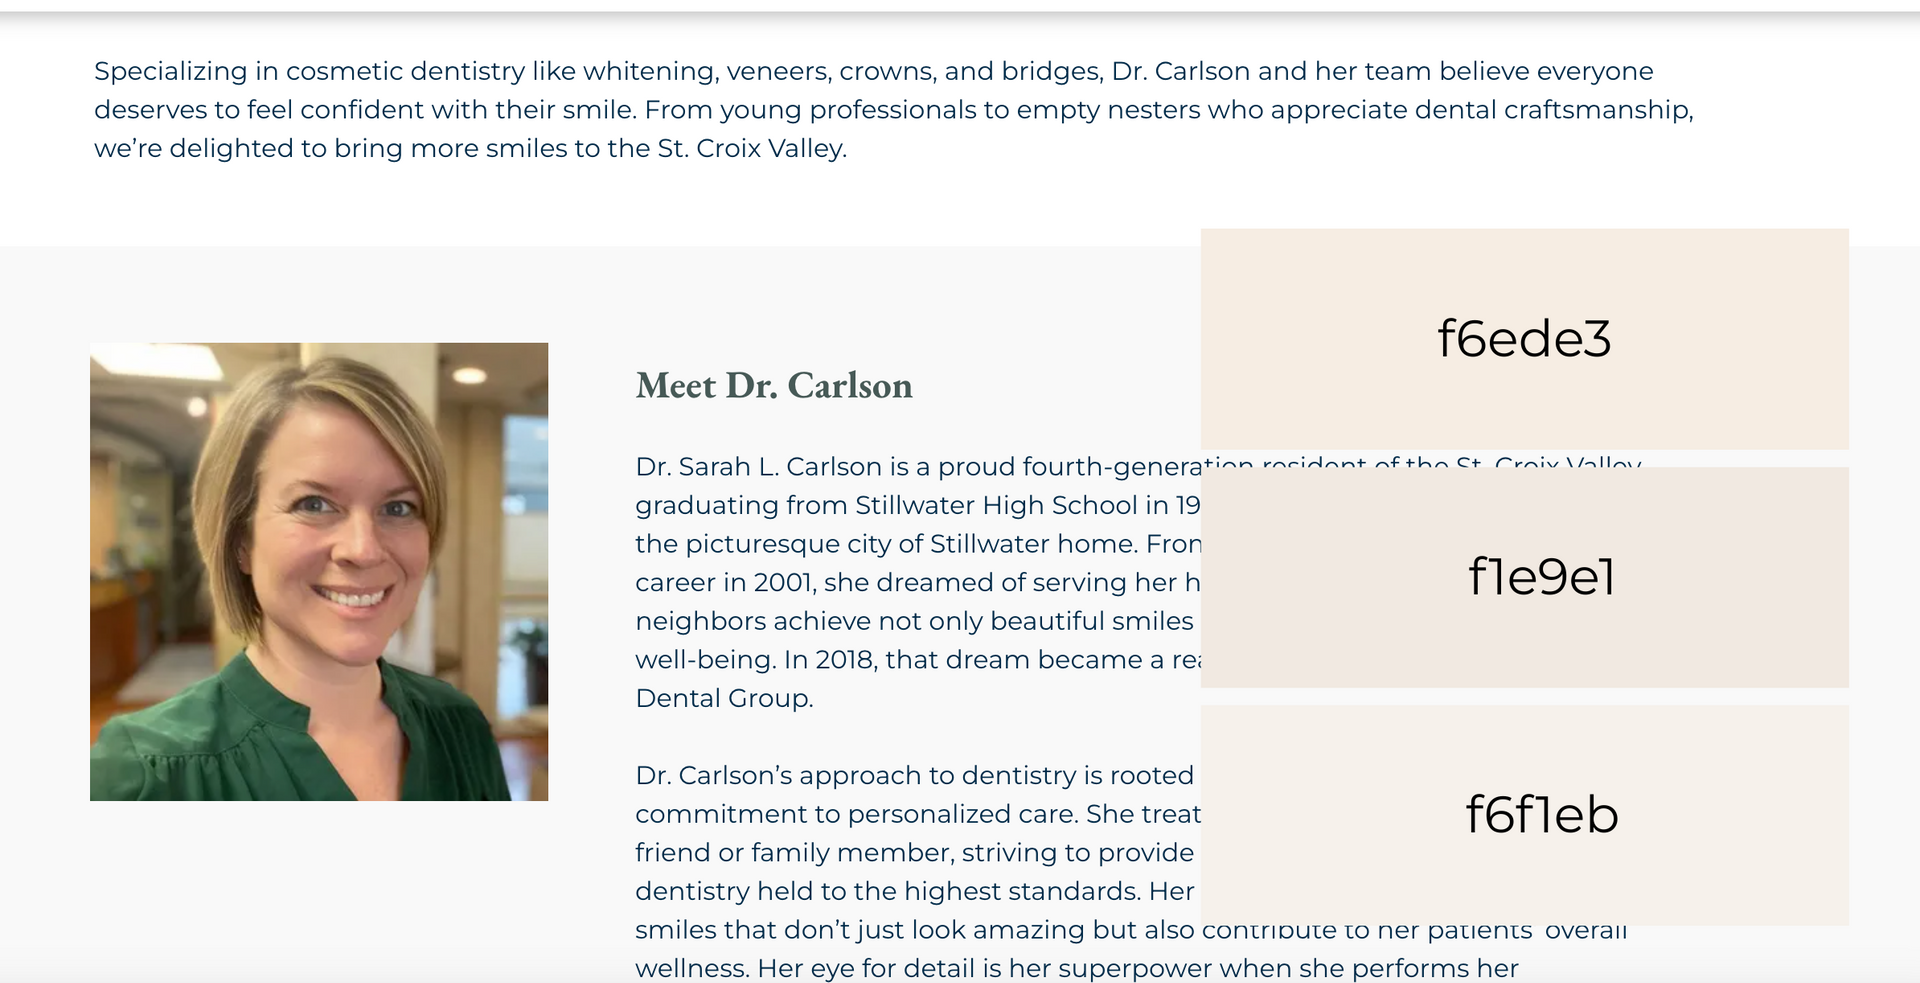Select the f6ede3 color swatch
The image size is (1920, 983).
(1524, 338)
